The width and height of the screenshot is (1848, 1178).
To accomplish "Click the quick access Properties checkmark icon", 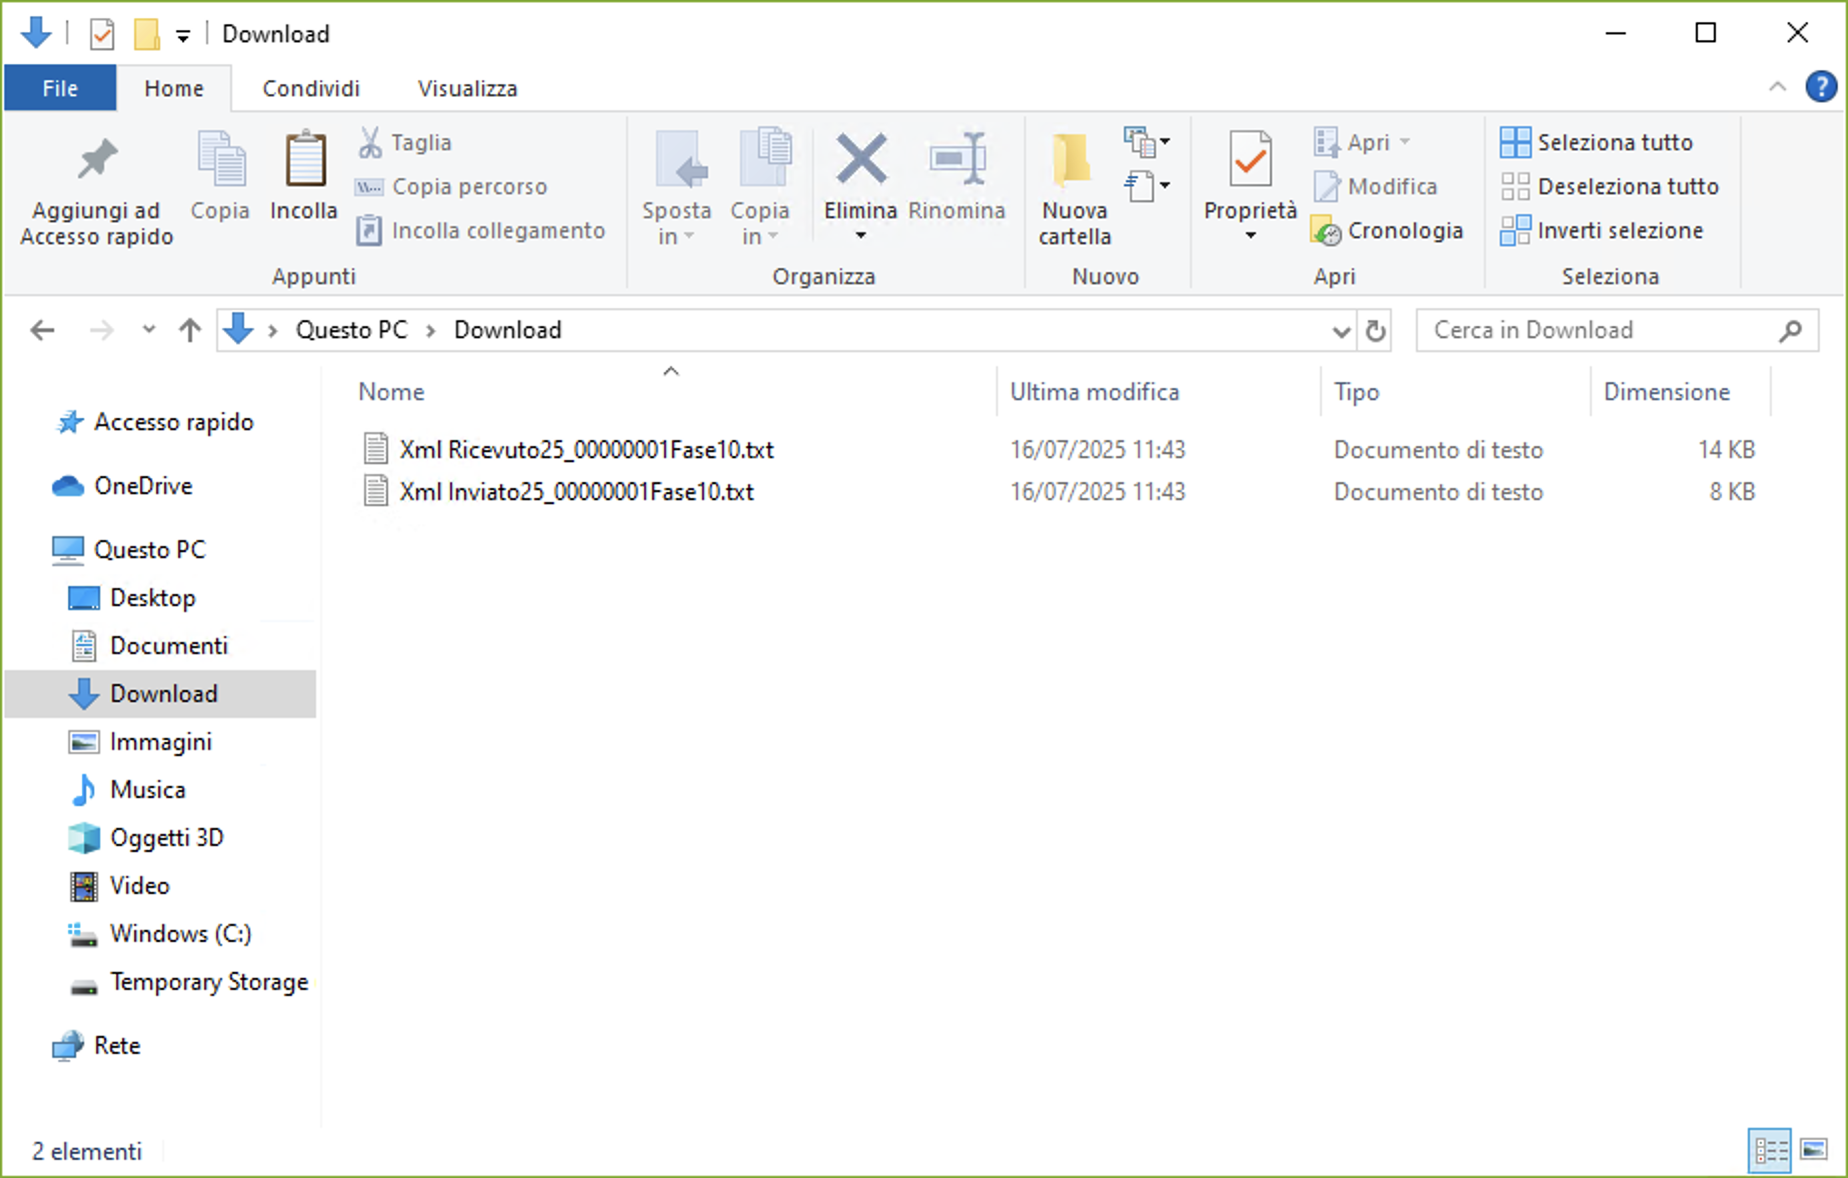I will click(x=102, y=34).
